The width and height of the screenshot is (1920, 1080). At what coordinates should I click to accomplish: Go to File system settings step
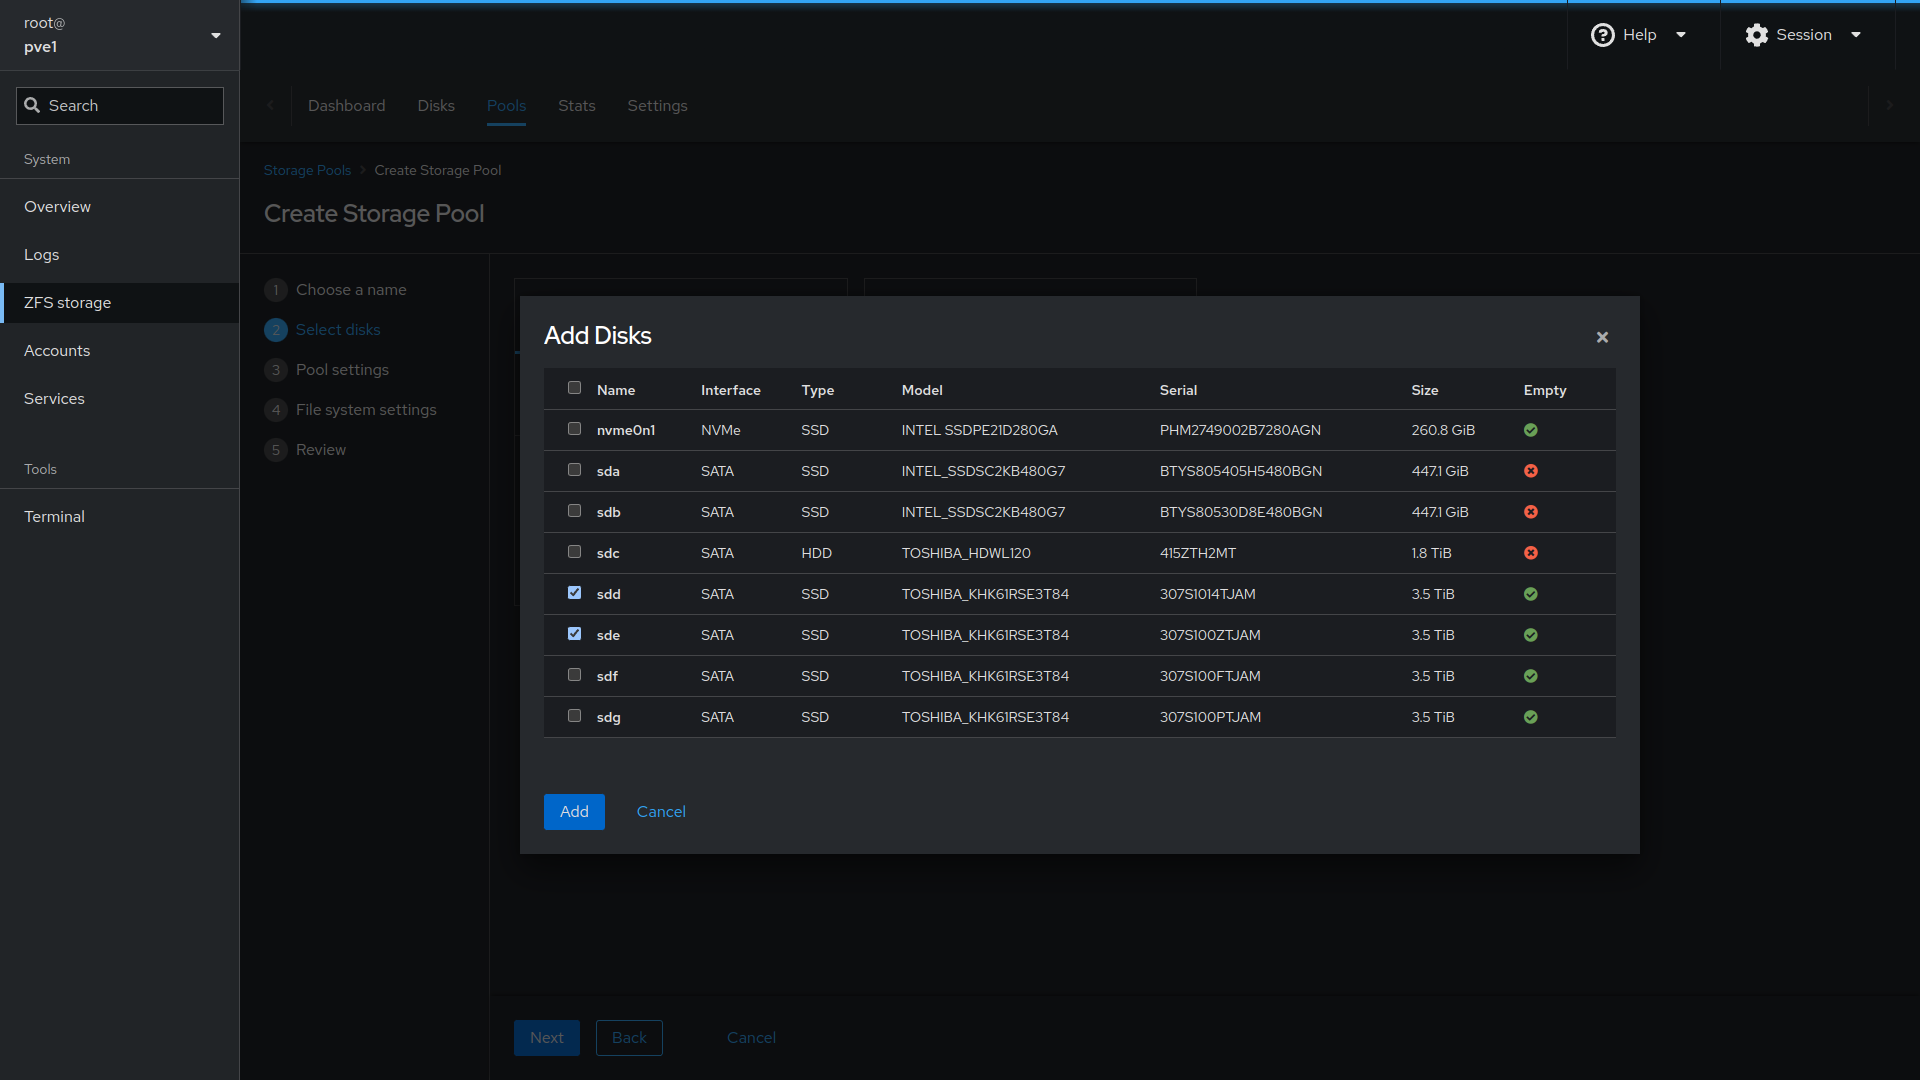[366, 410]
